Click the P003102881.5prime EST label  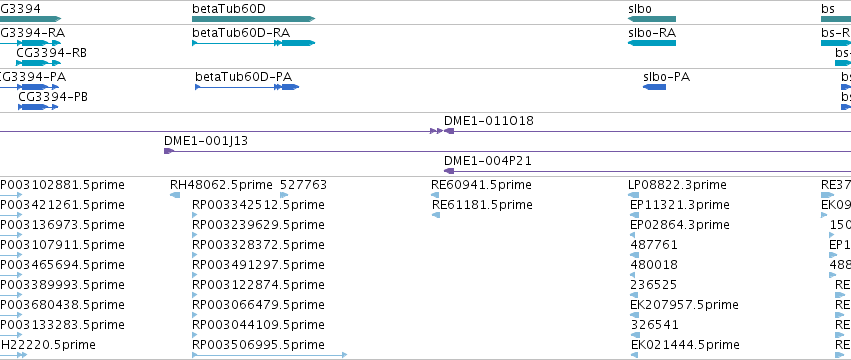point(62,185)
